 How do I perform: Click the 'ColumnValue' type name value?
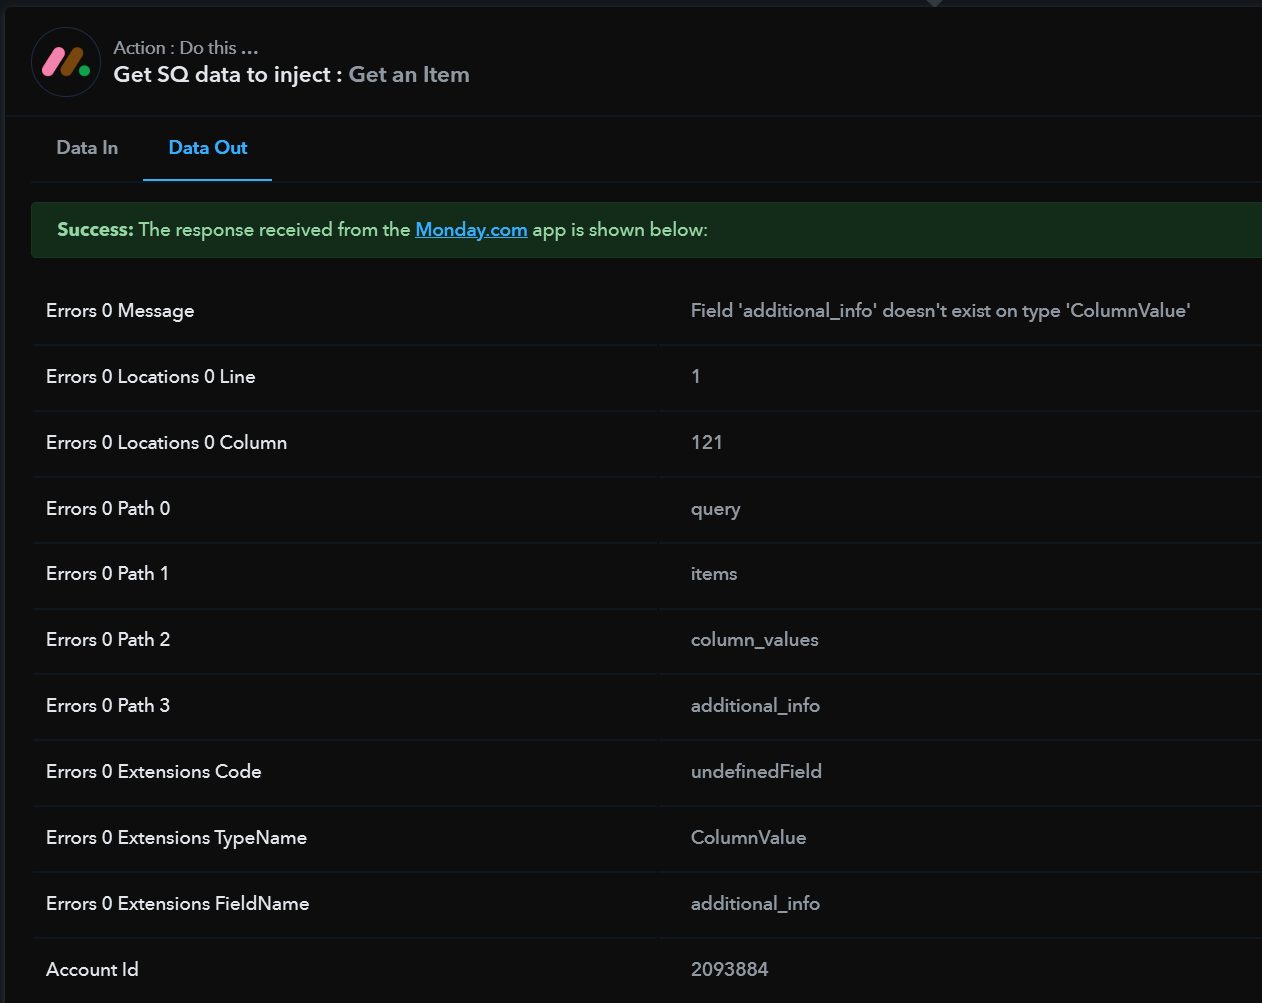click(748, 838)
